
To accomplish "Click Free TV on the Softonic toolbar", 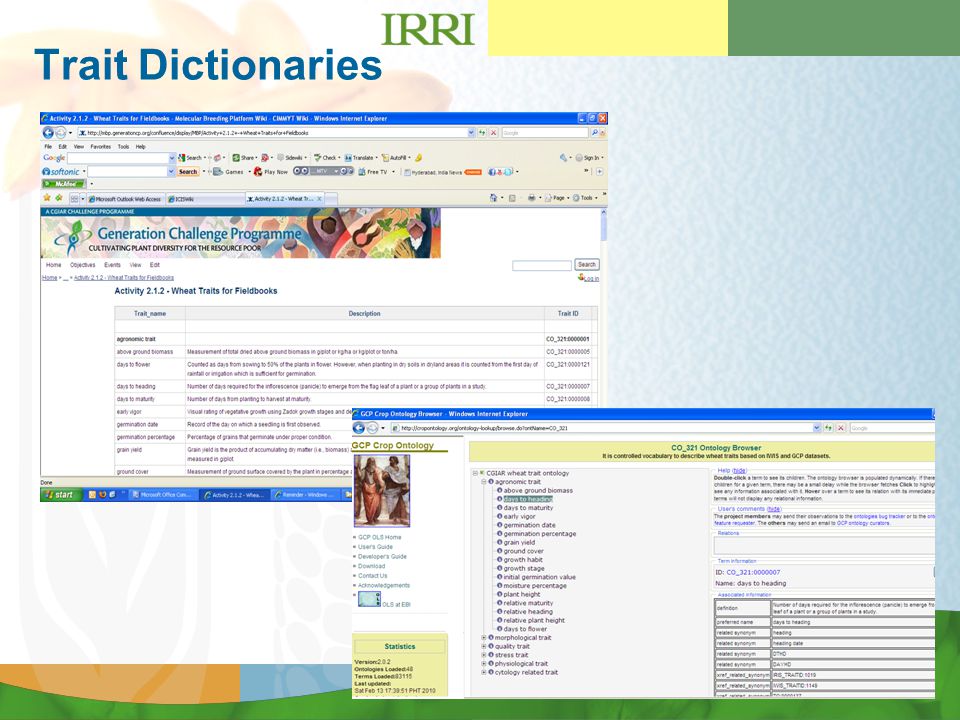I will coord(372,172).
